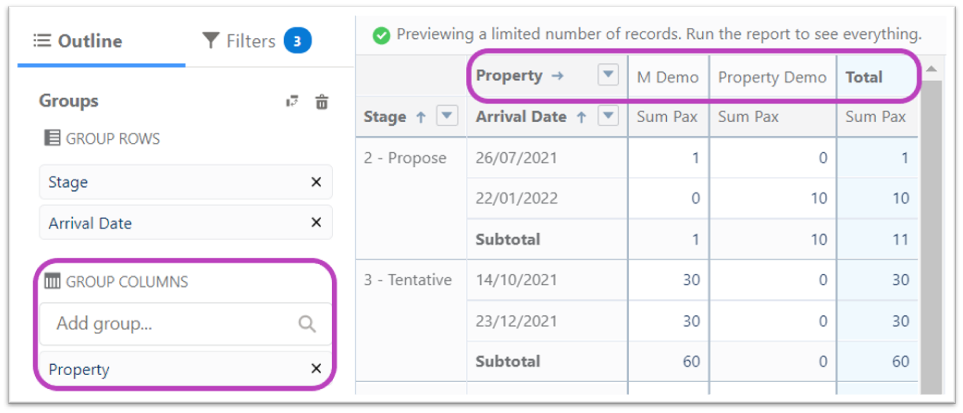Switch to the Filters tab
Image resolution: width=963 pixels, height=413 pixels.
pyautogui.click(x=257, y=41)
